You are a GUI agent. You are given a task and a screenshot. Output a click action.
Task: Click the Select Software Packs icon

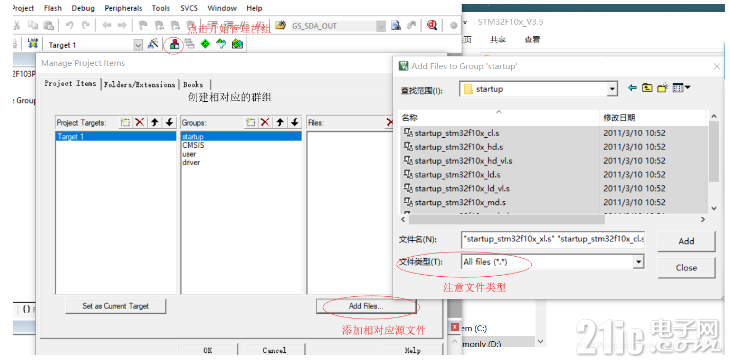221,44
